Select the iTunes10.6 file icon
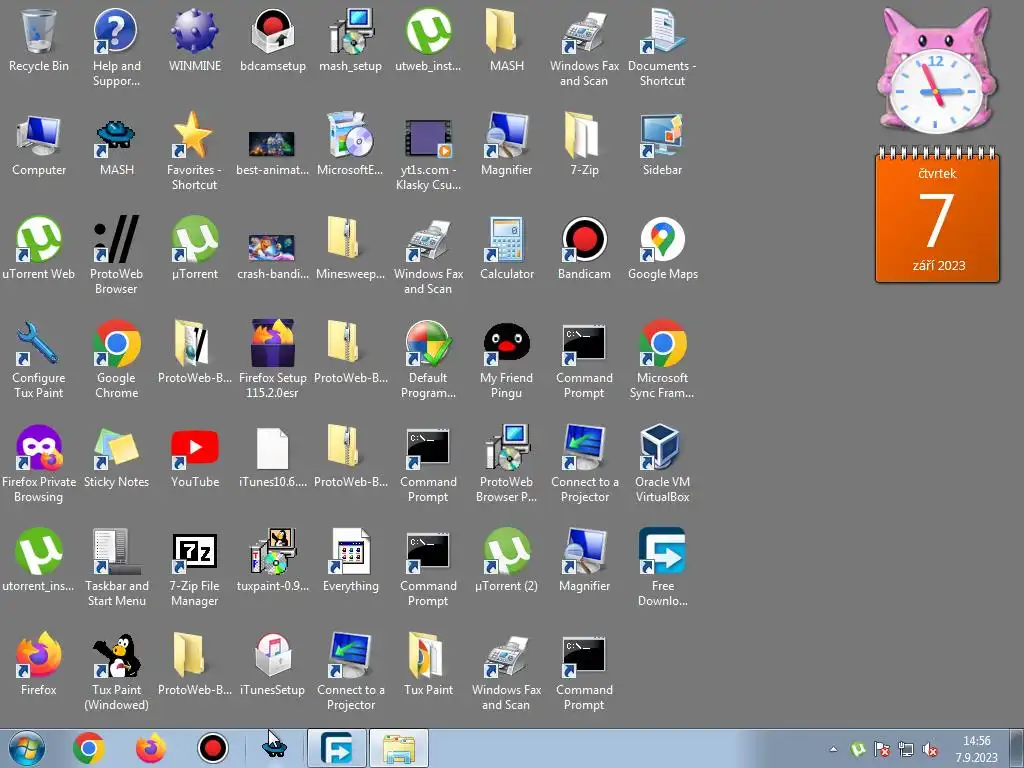Viewport: 1024px width, 768px height. pyautogui.click(x=272, y=448)
